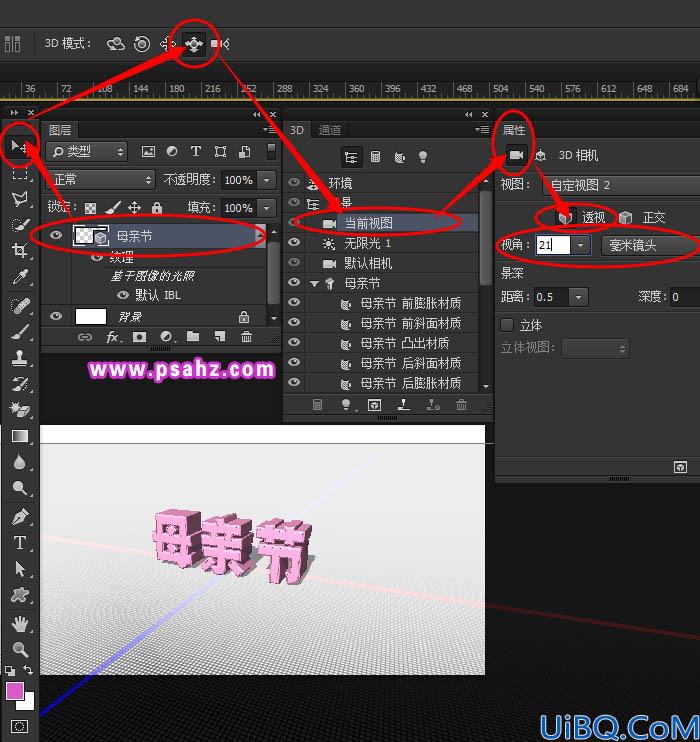Select the Zoom tool
Viewport: 700px width, 742px height.
click(x=19, y=649)
